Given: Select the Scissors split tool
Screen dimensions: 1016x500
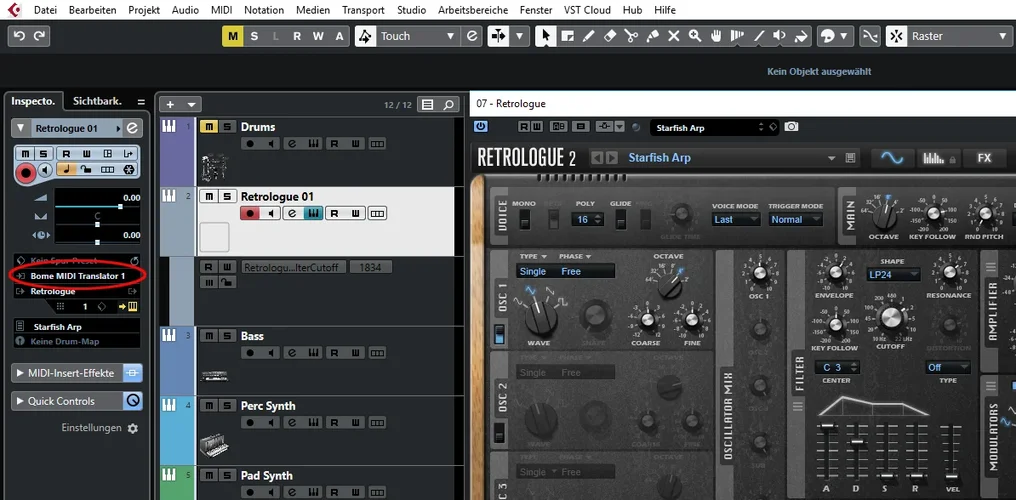Looking at the screenshot, I should click(631, 36).
